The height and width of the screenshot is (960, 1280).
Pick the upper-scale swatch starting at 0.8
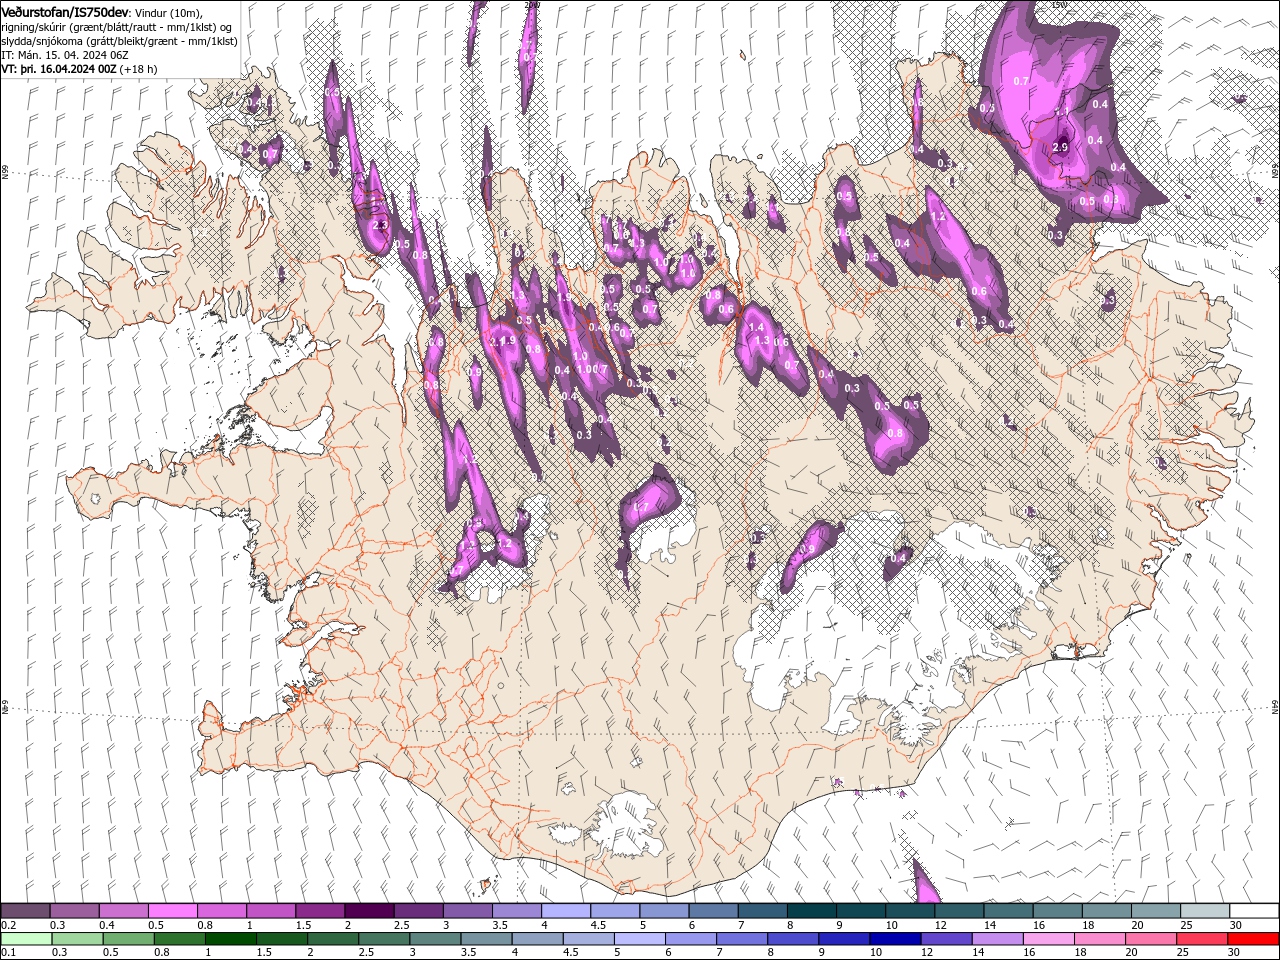point(221,911)
